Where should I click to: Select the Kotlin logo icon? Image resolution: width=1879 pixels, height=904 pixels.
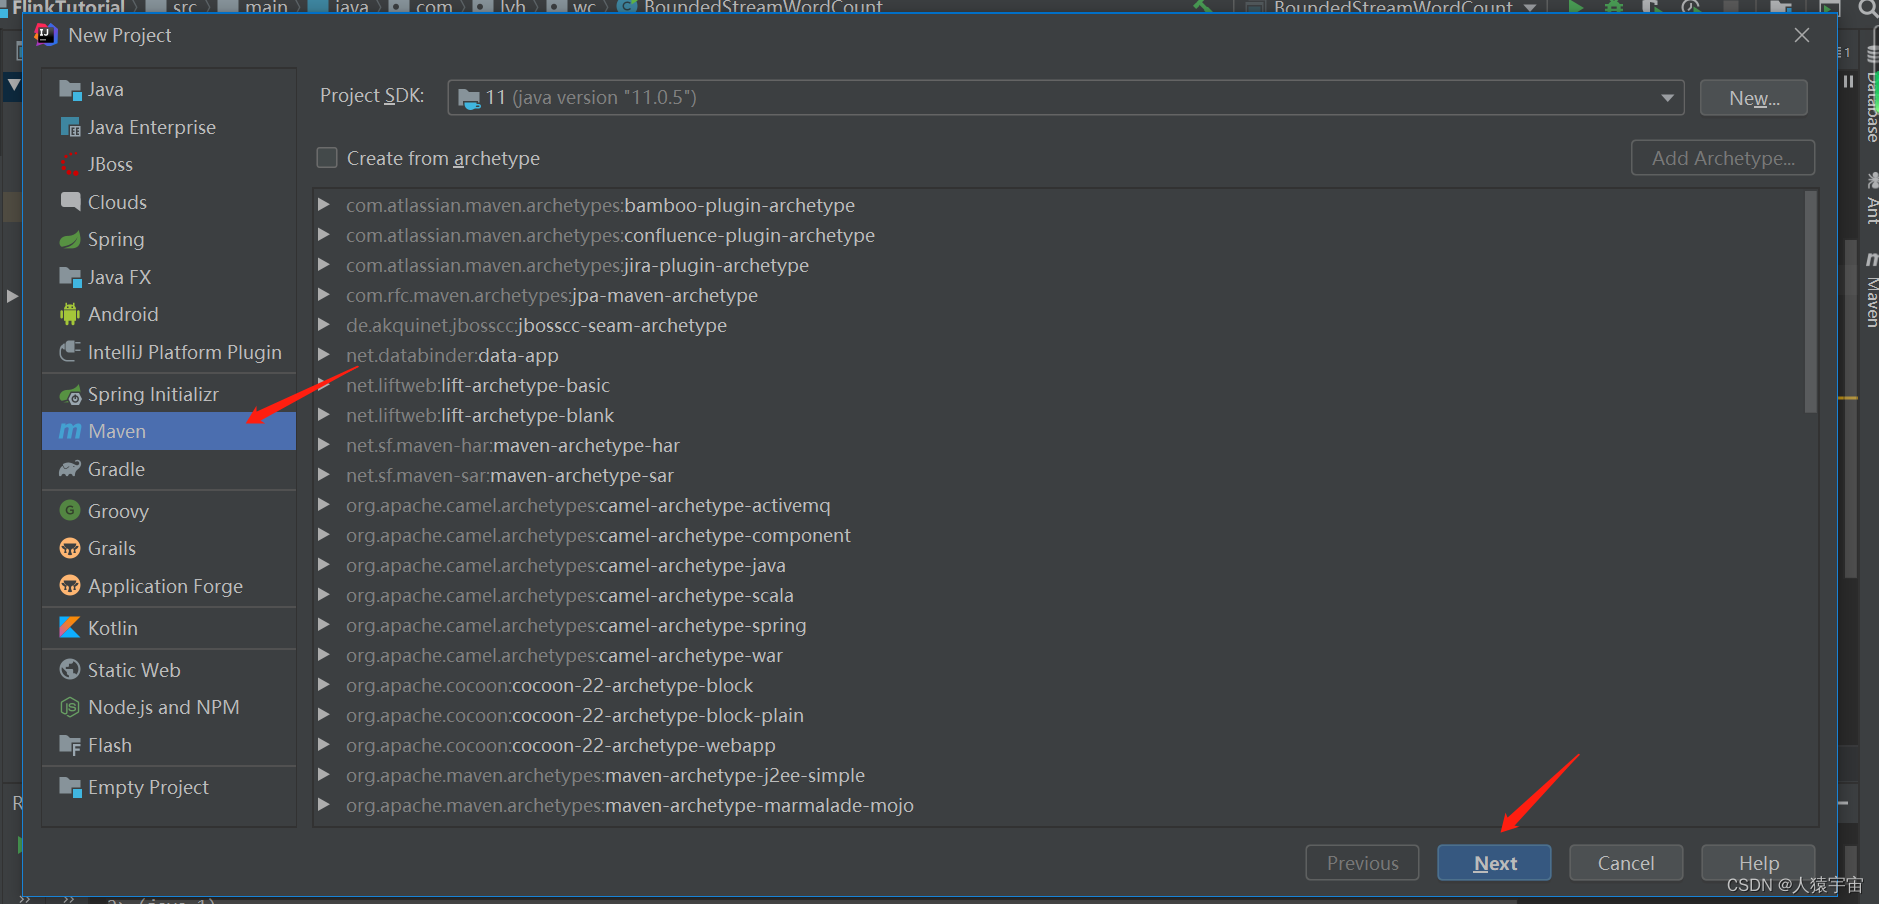pyautogui.click(x=70, y=628)
